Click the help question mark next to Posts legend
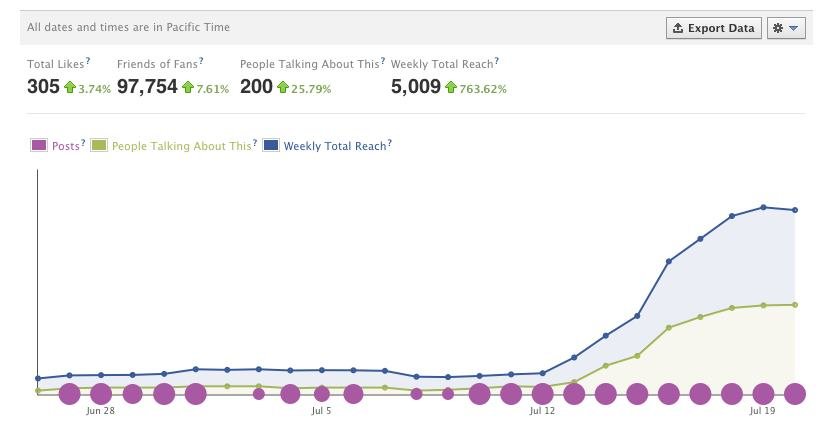833x426 pixels. click(x=82, y=144)
